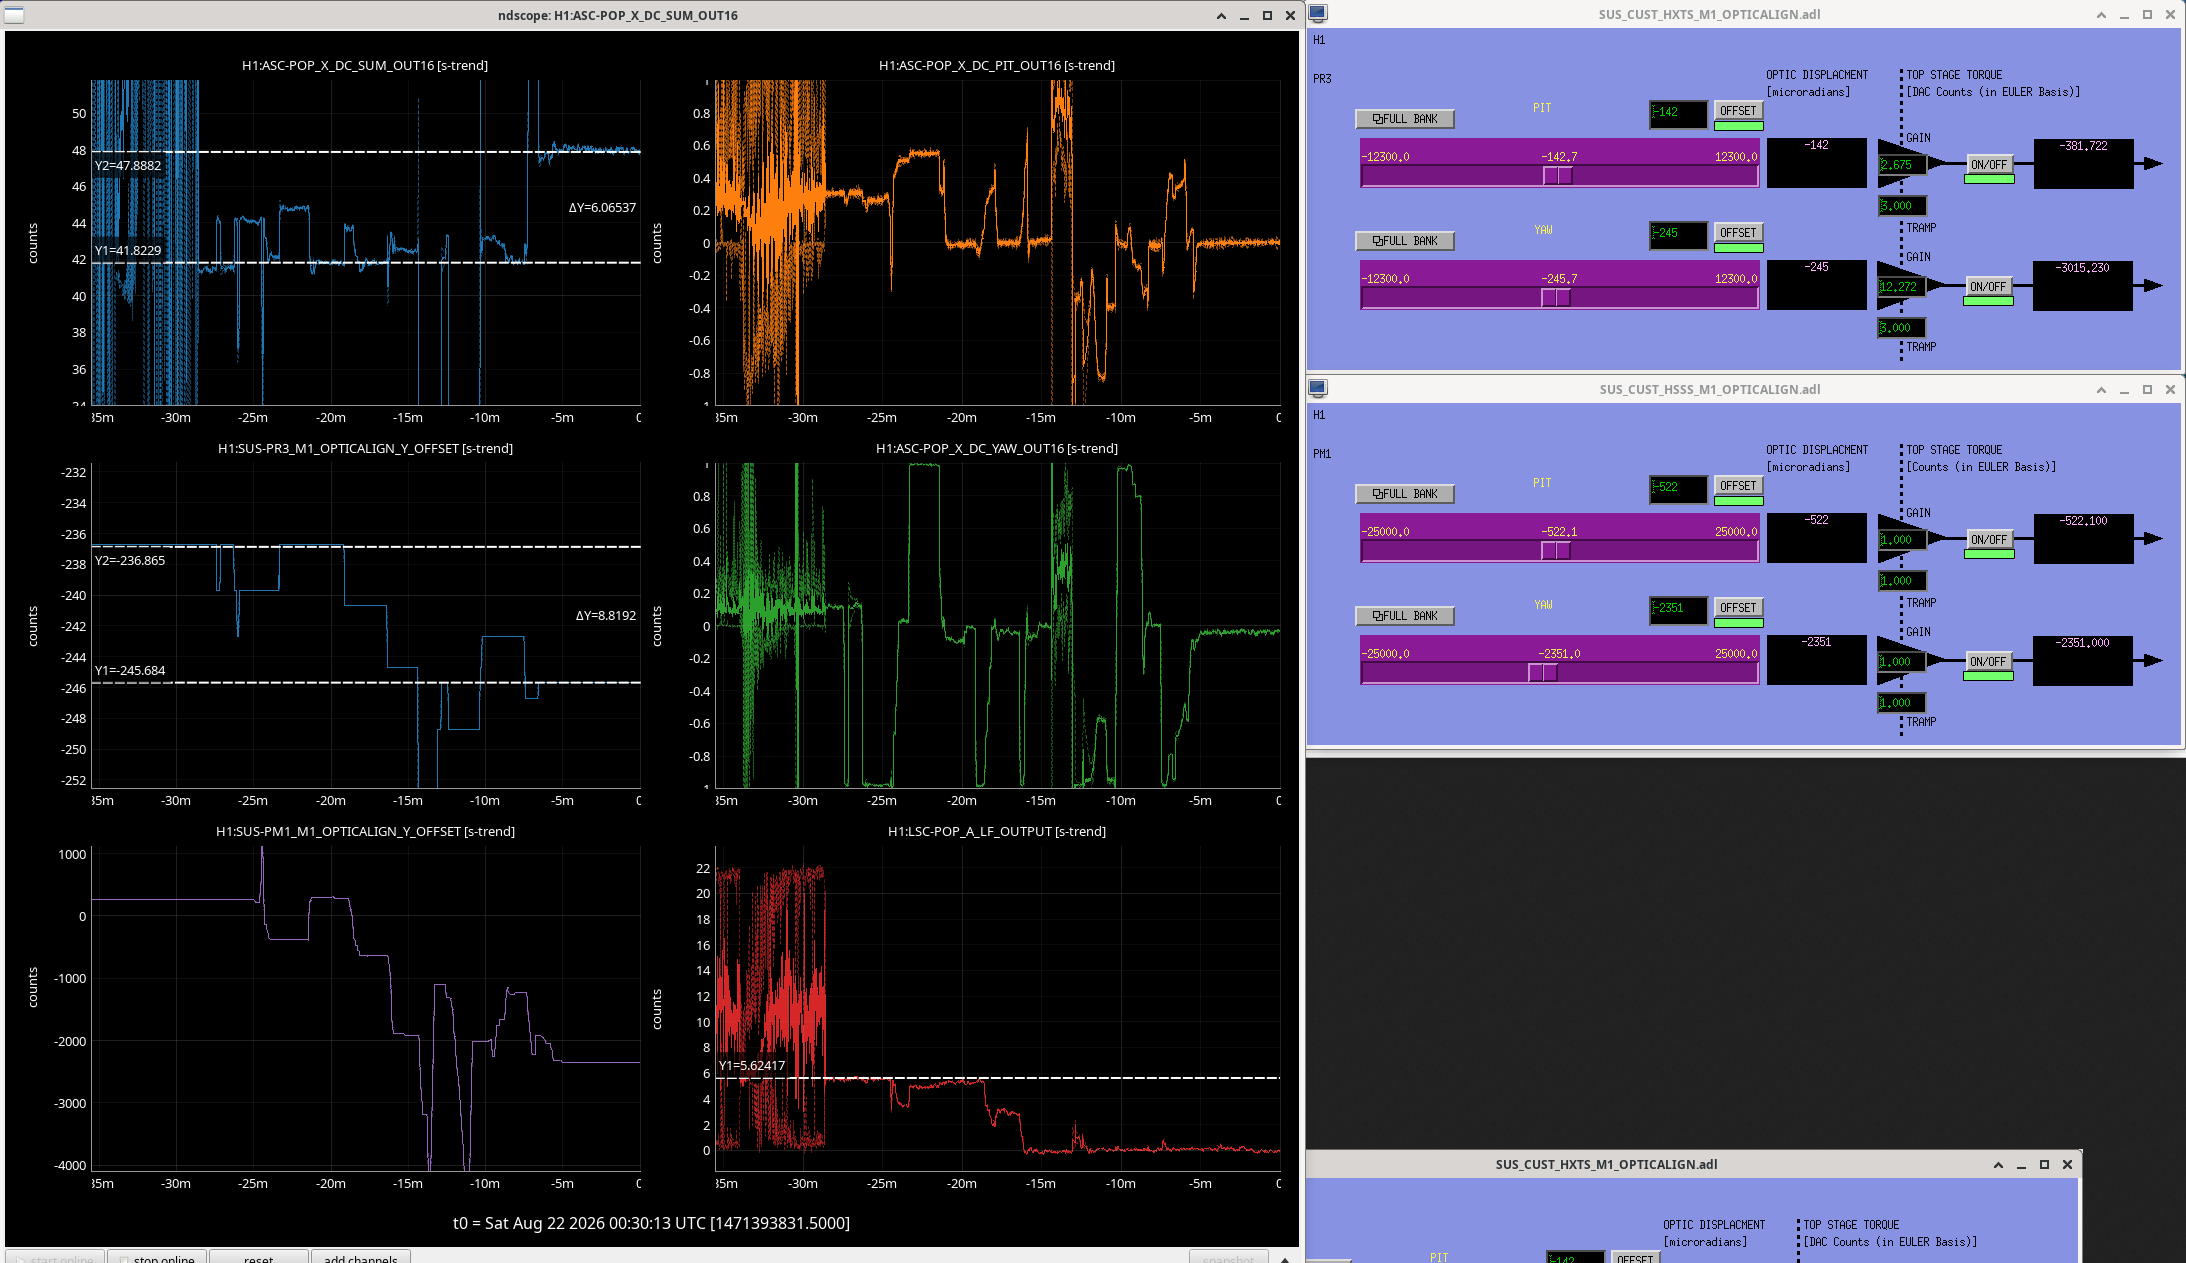Click the H1:SUS-PM1_M1_OPTICALIGN_Y_OFFSET plot title

[365, 832]
